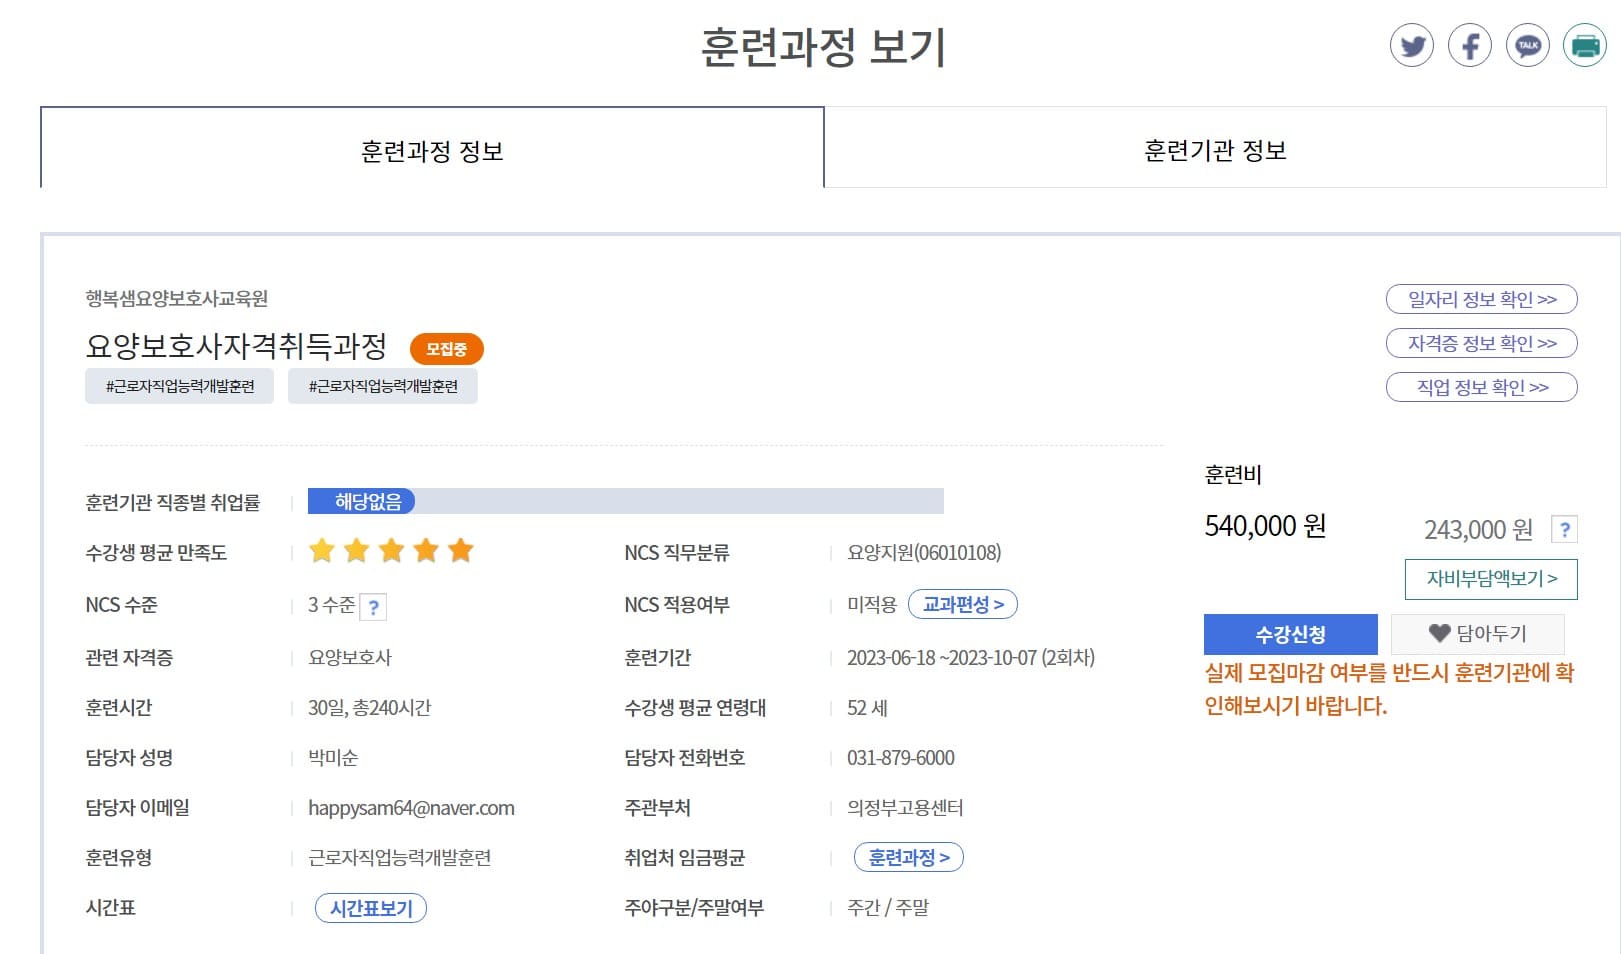Click the 수강신청 button

(x=1291, y=633)
